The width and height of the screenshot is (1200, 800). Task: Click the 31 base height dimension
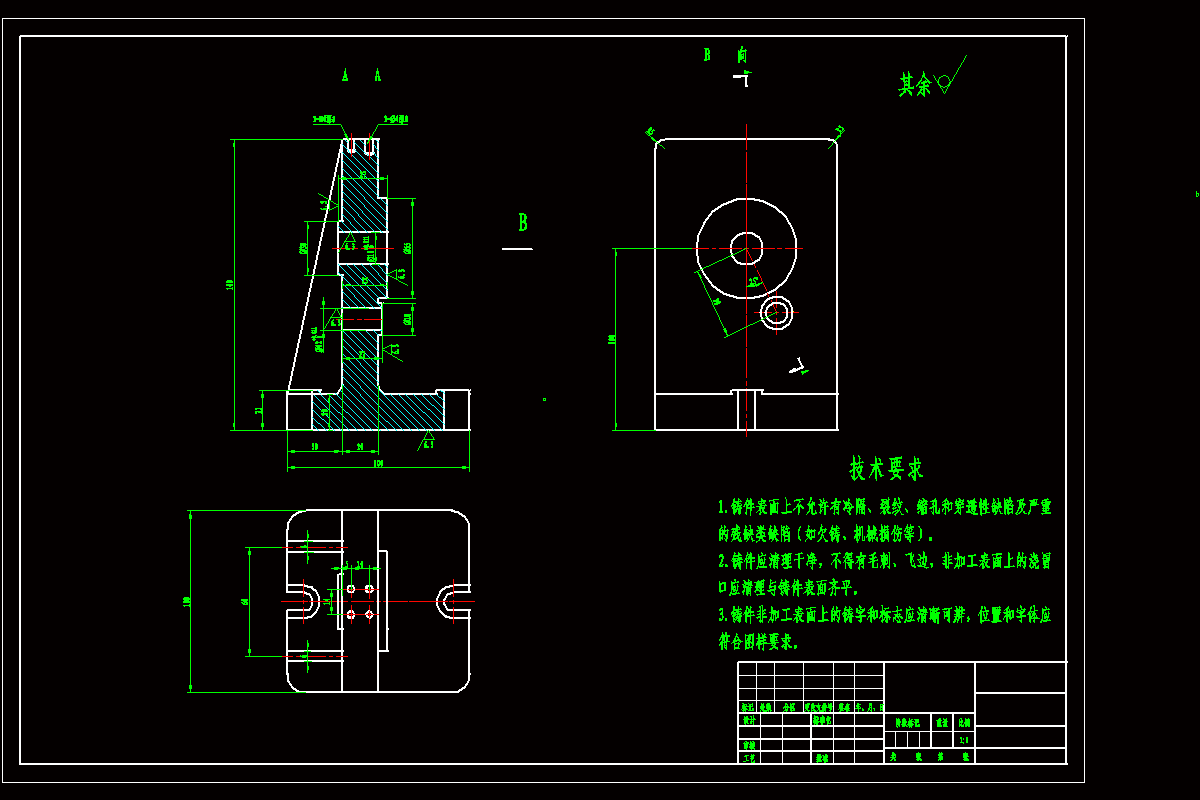tap(258, 410)
